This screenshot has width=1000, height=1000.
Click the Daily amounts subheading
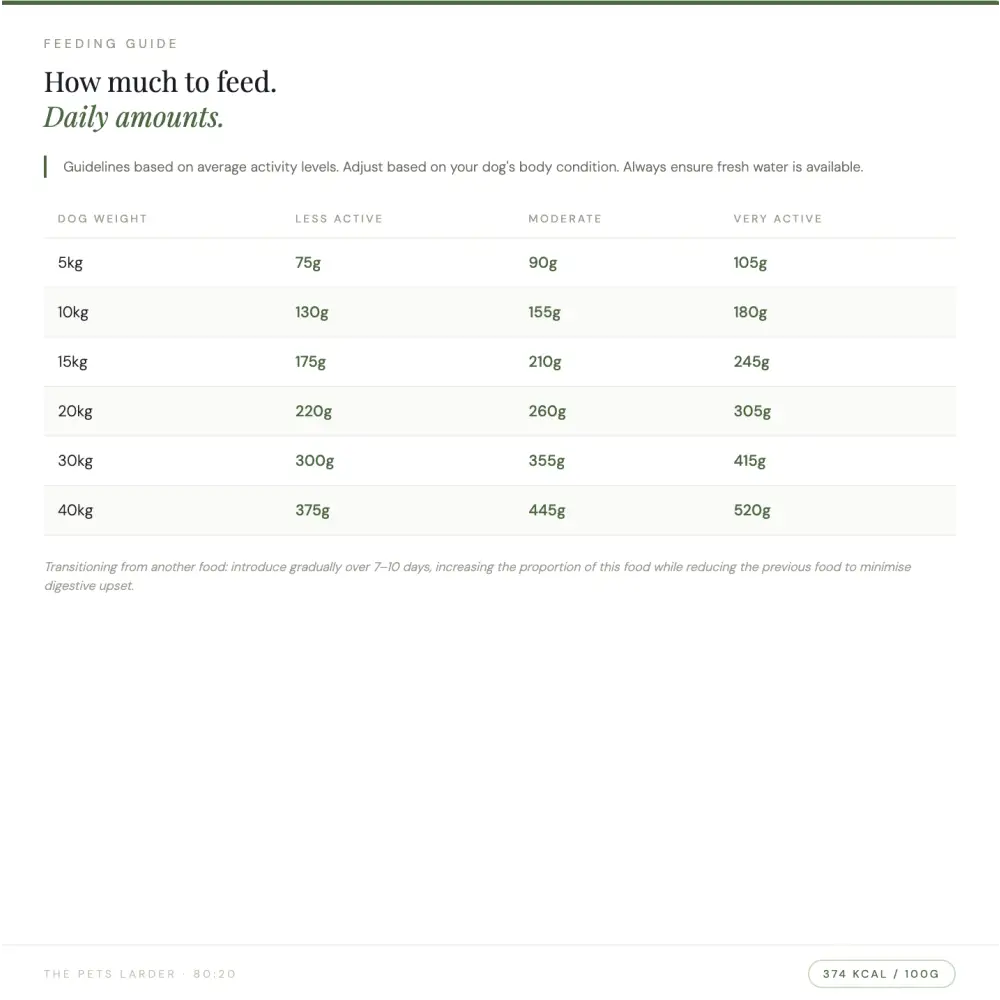[x=134, y=117]
